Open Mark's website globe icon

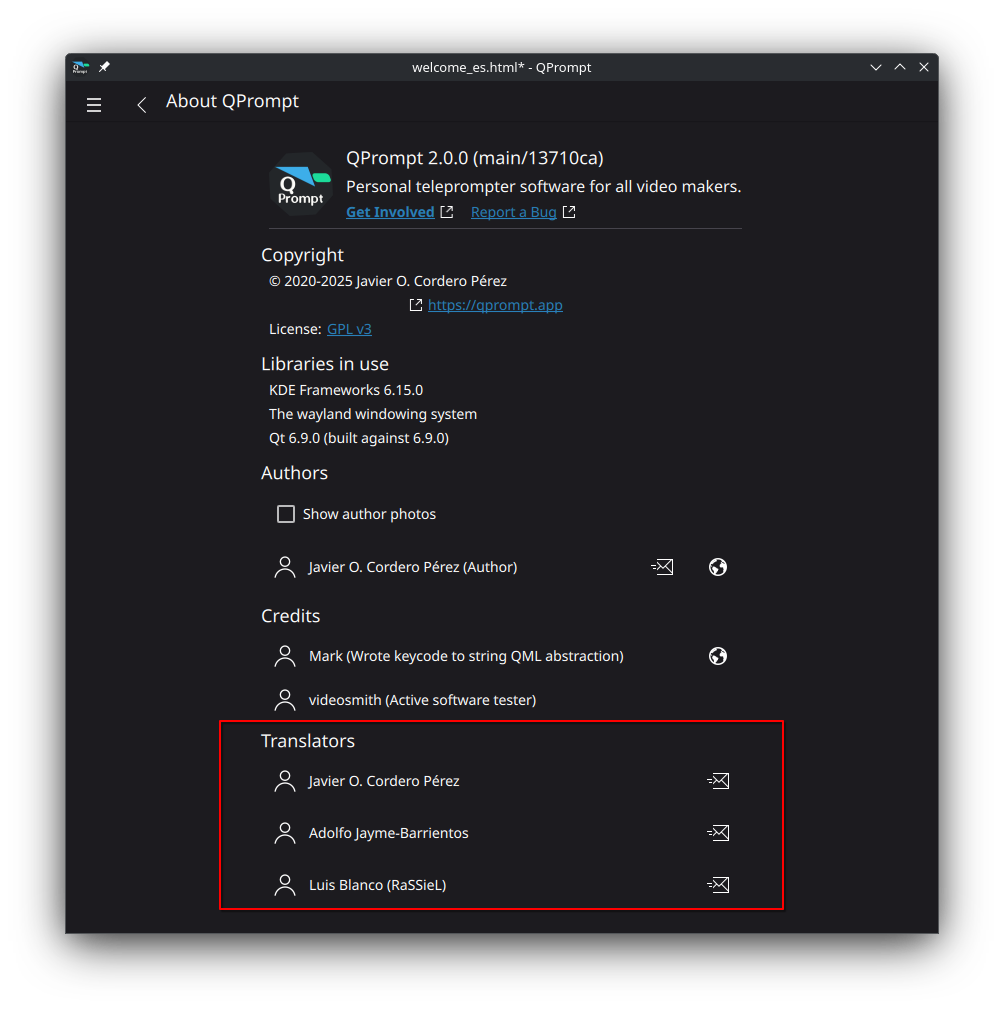click(718, 656)
